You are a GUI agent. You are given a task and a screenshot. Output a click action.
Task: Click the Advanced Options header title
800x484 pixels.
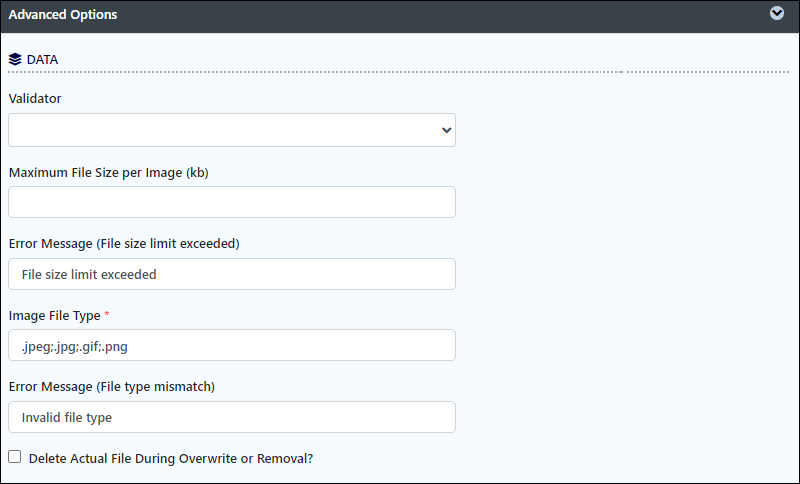(63, 15)
